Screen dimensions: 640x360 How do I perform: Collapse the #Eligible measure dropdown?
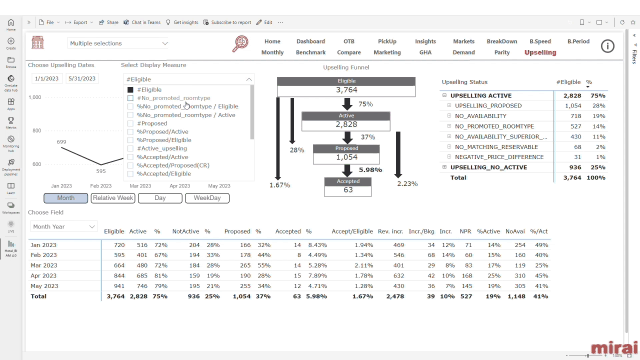249,79
